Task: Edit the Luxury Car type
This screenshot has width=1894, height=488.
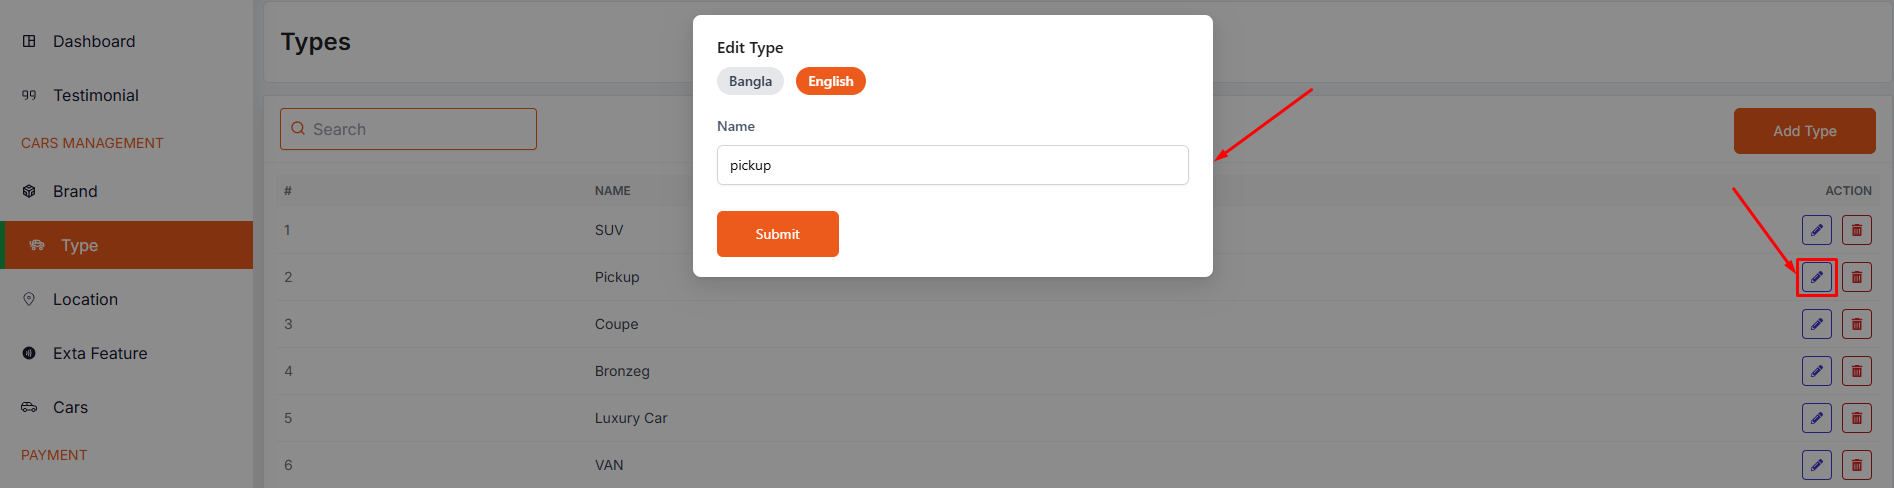Action: [1816, 418]
